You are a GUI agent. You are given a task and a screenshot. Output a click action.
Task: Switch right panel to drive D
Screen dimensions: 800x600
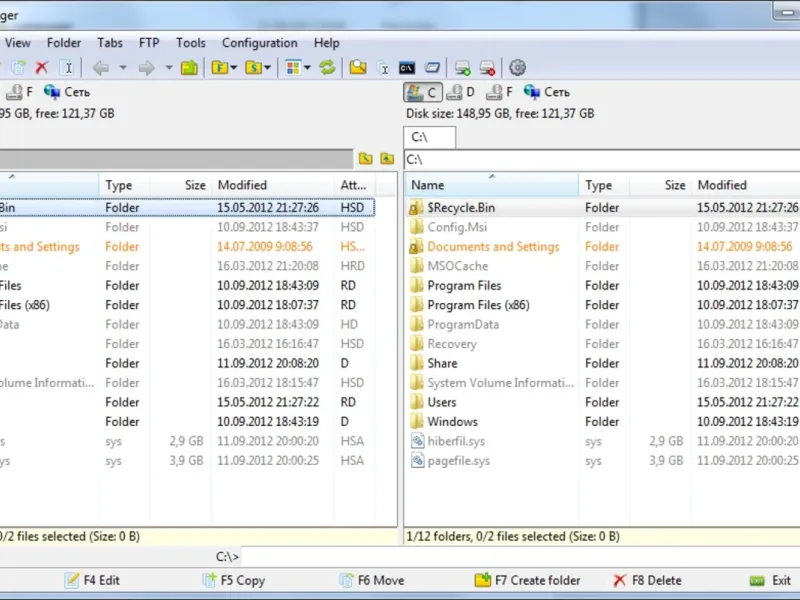[461, 92]
